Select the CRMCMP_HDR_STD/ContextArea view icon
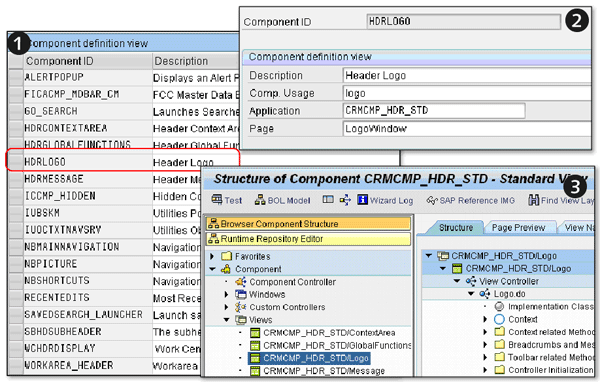This screenshot has width=600, height=382. click(x=255, y=333)
